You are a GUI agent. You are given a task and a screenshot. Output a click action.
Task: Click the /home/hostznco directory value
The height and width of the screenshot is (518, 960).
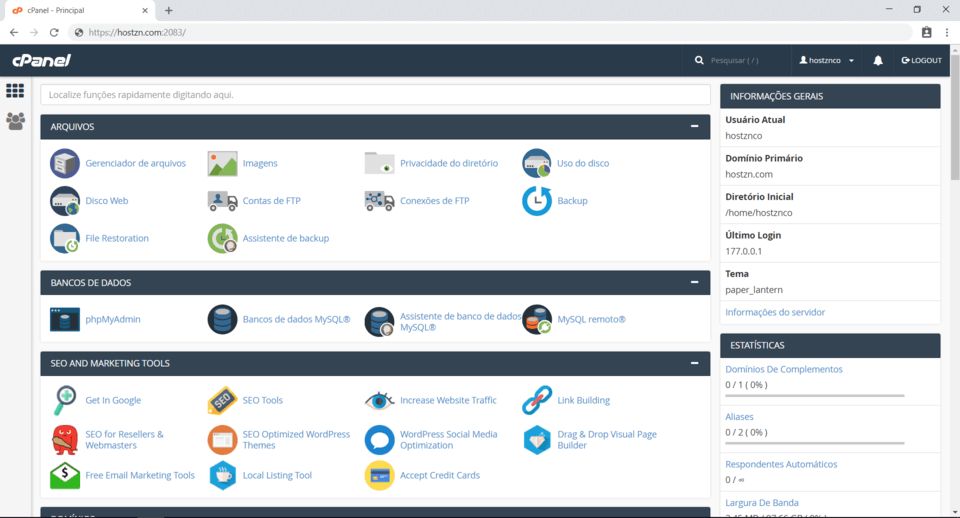(759, 212)
